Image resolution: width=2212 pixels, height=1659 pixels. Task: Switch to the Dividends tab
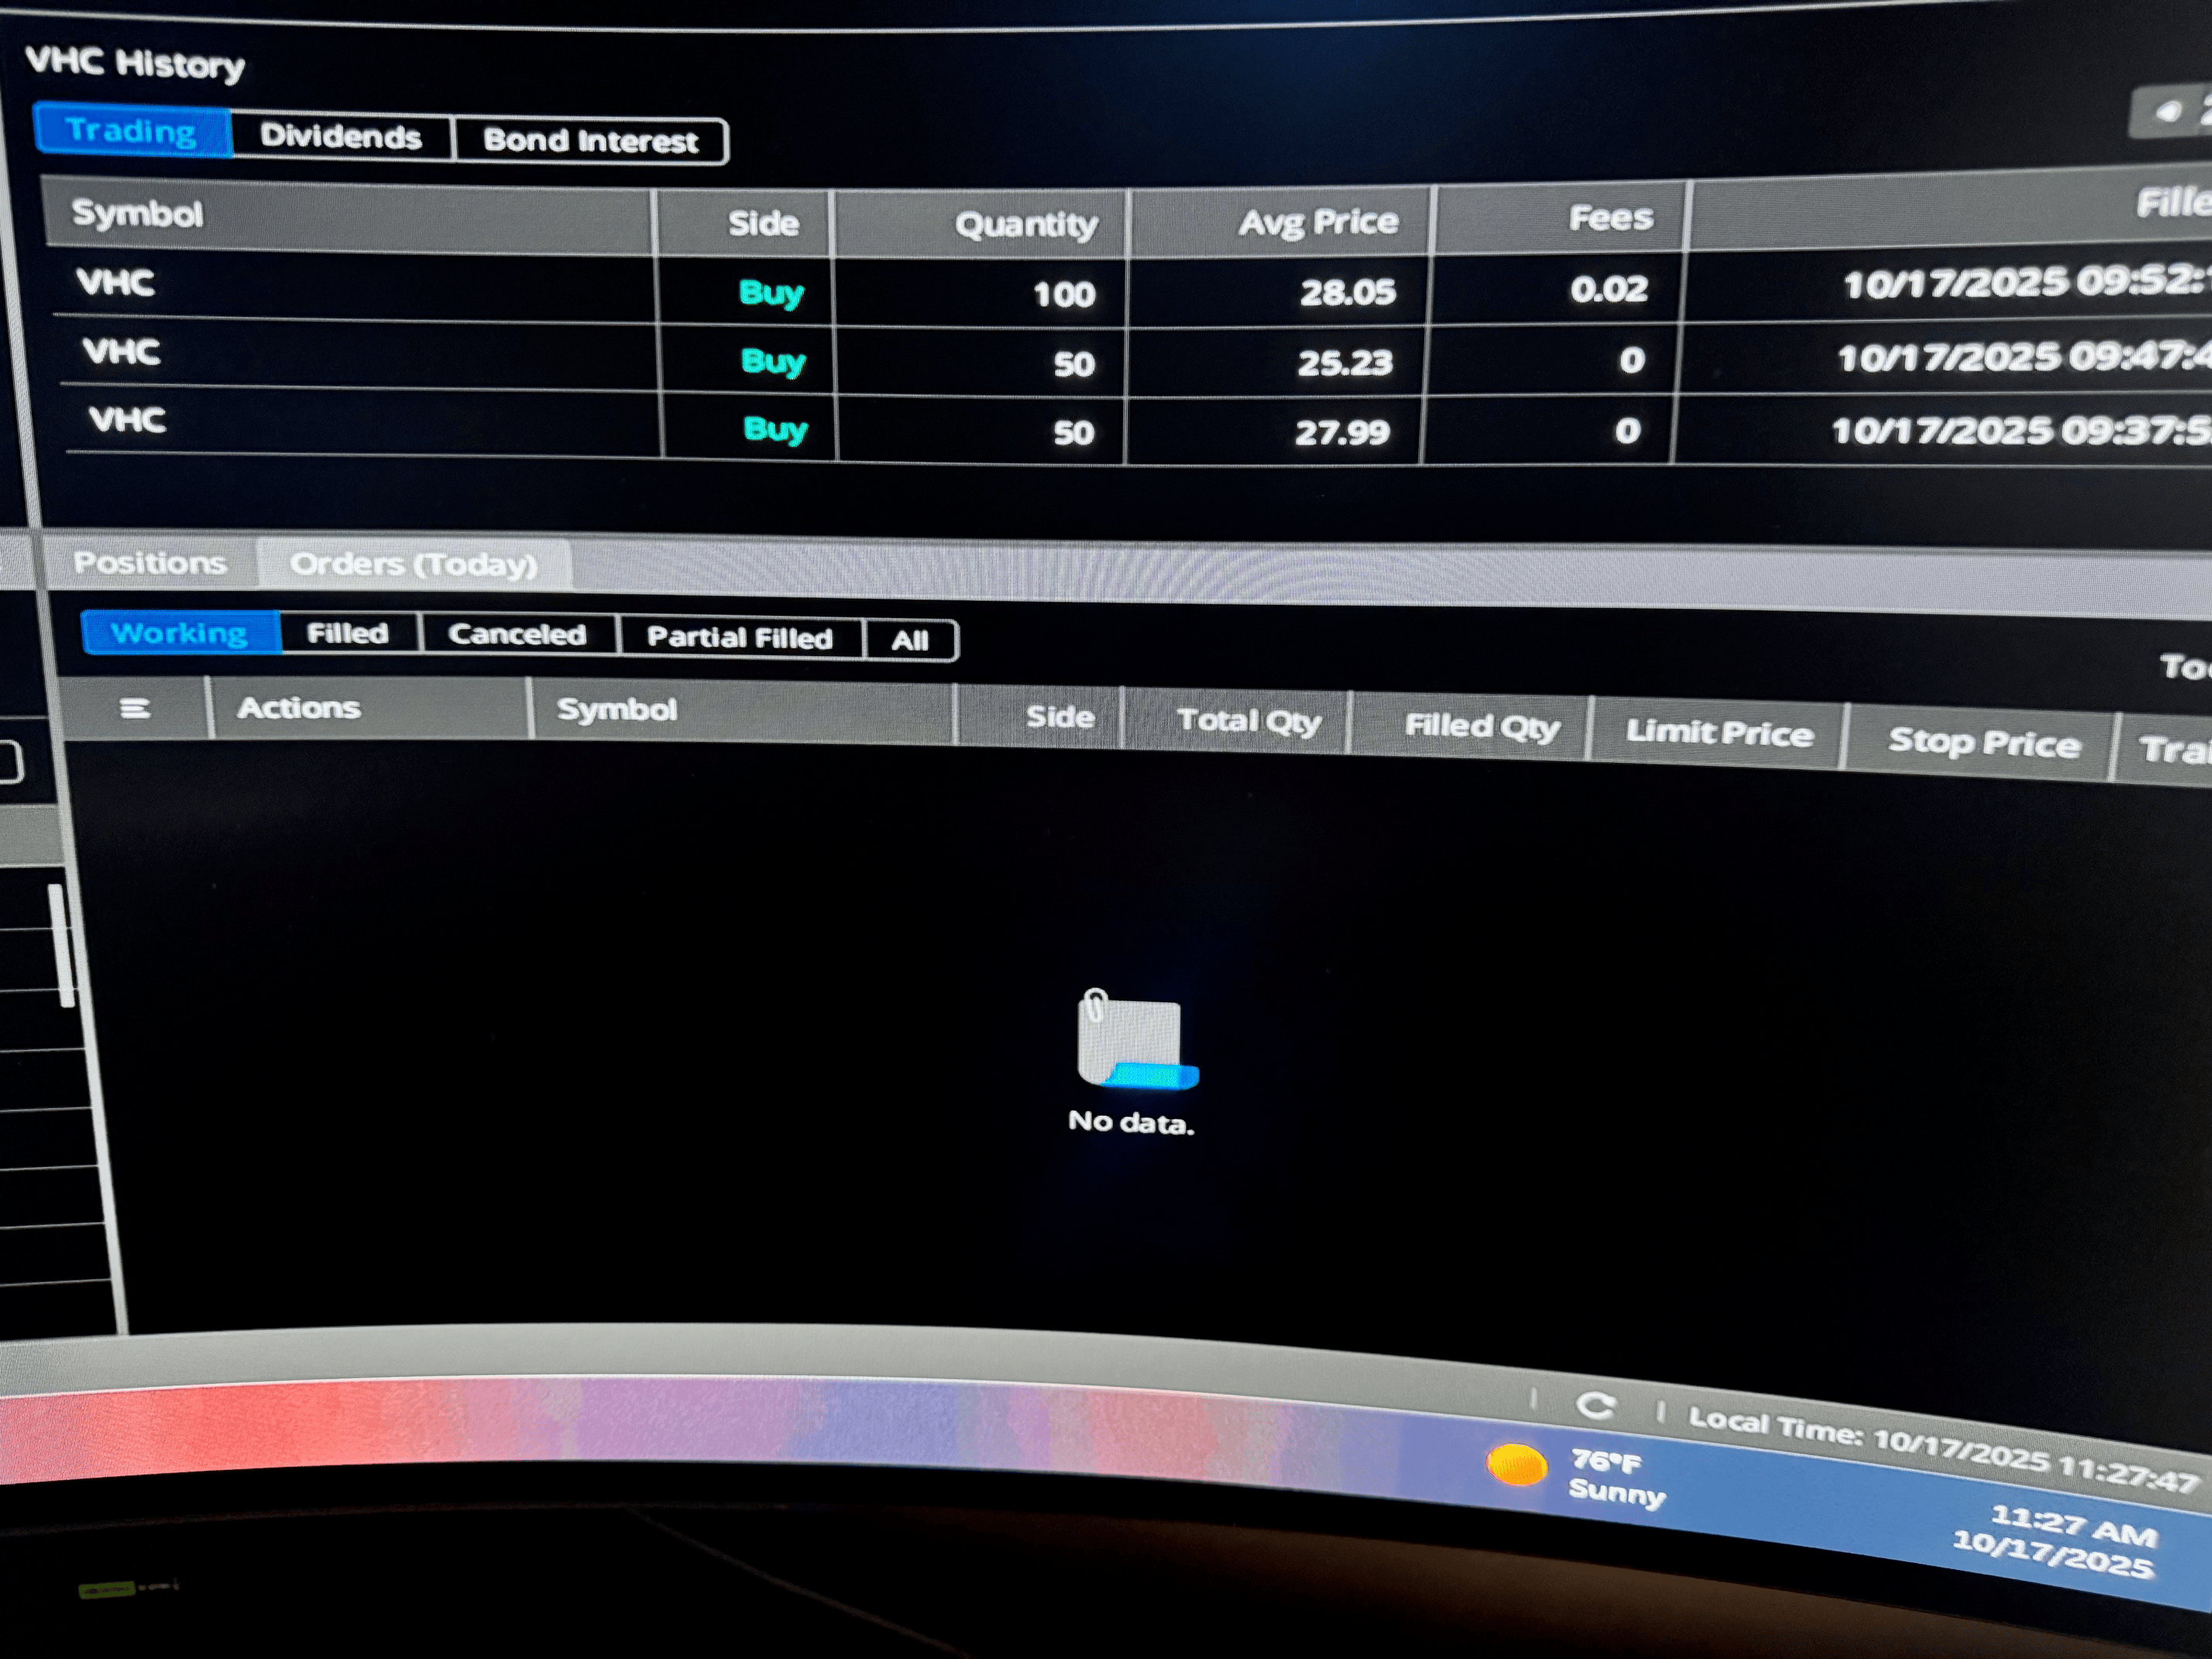coord(341,136)
